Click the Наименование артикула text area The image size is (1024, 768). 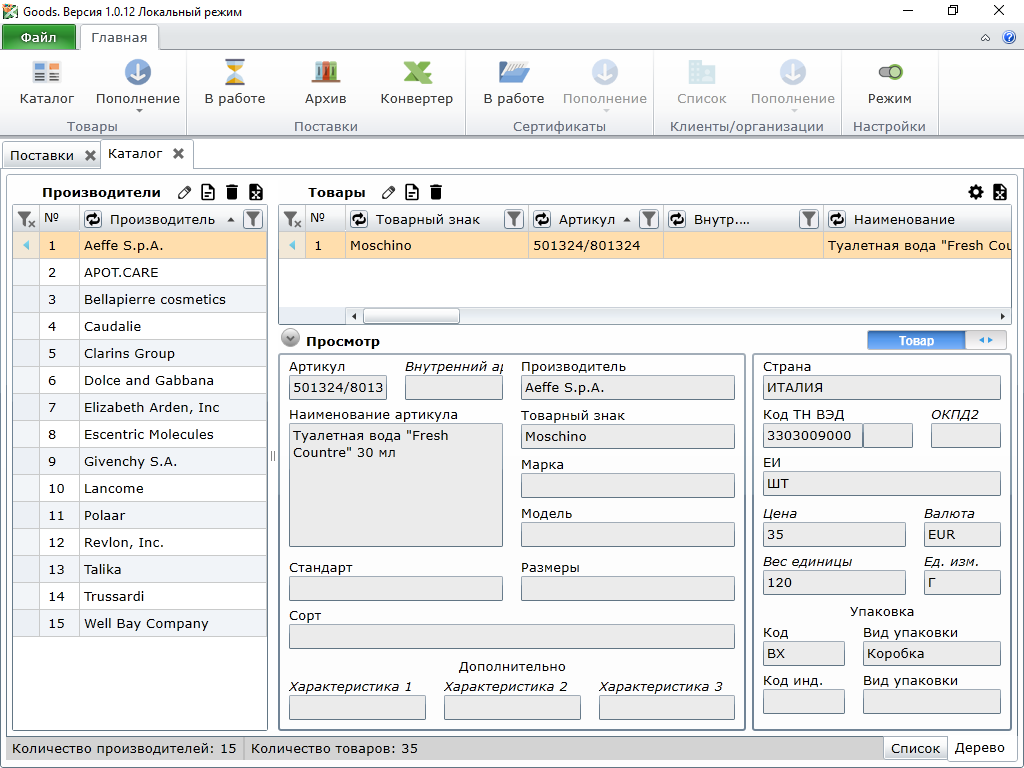[x=396, y=485]
